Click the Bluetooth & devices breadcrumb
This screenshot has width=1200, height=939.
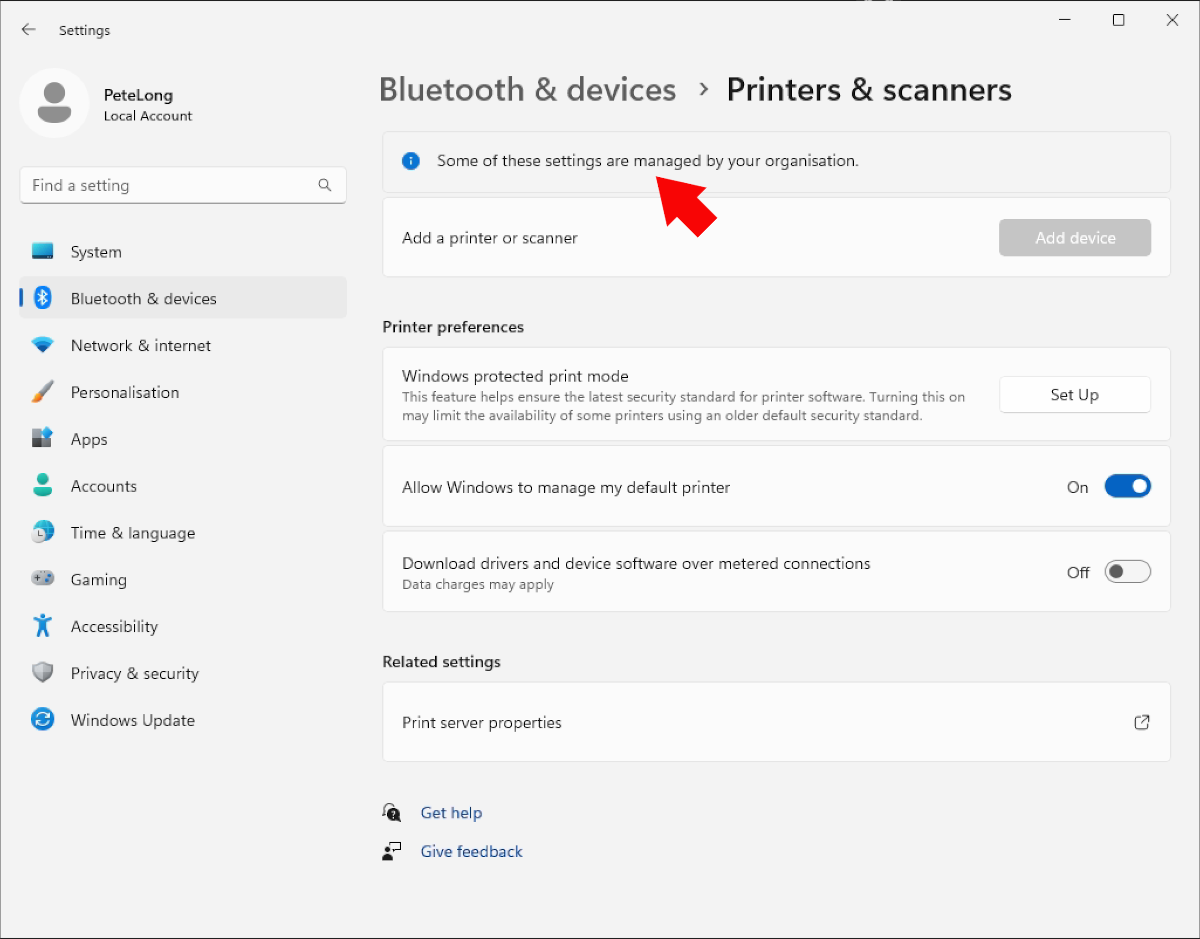click(528, 90)
